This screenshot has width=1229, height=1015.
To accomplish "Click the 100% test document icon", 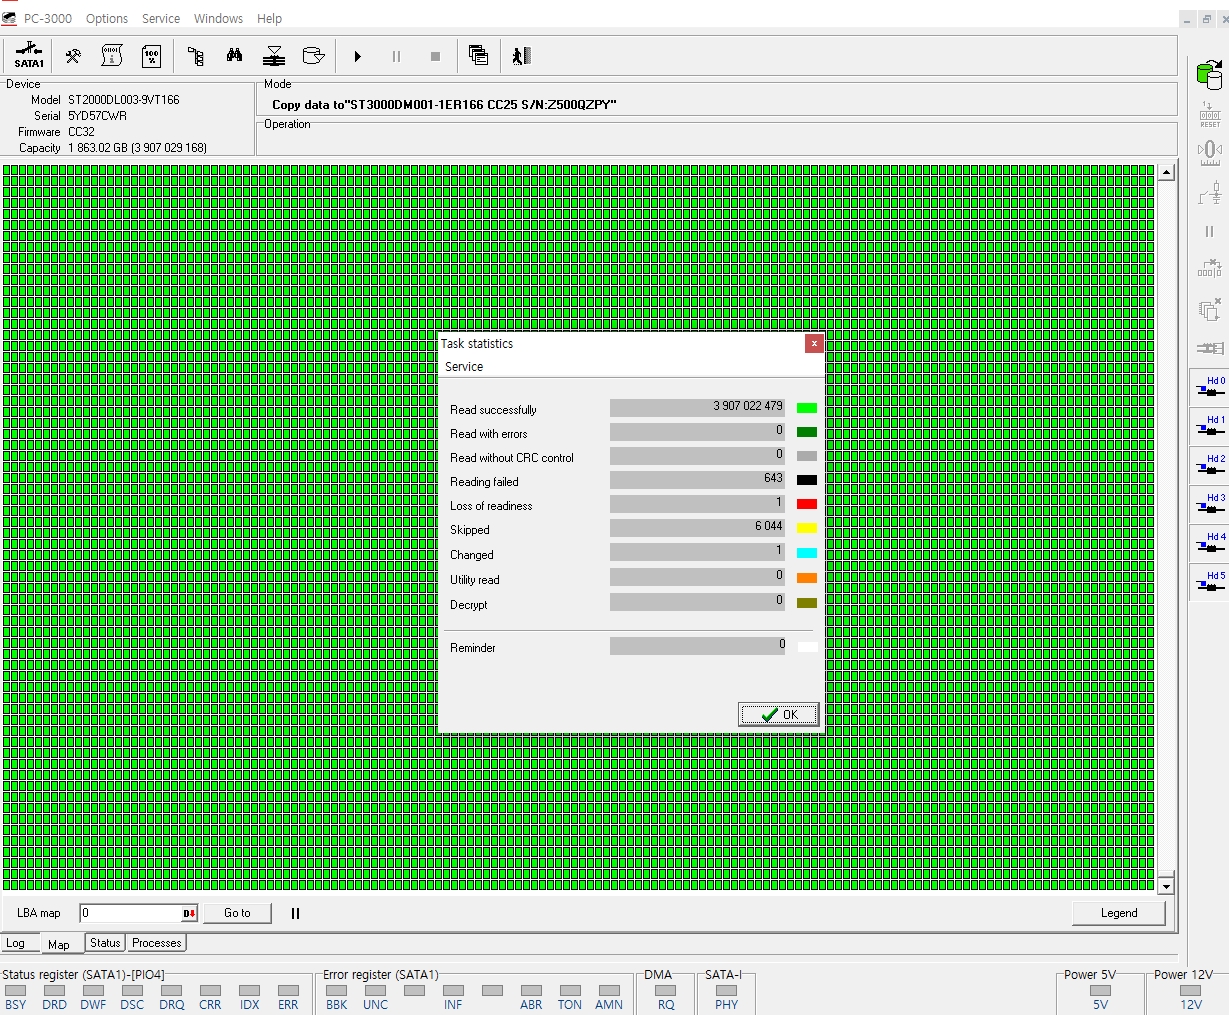I will coord(151,56).
